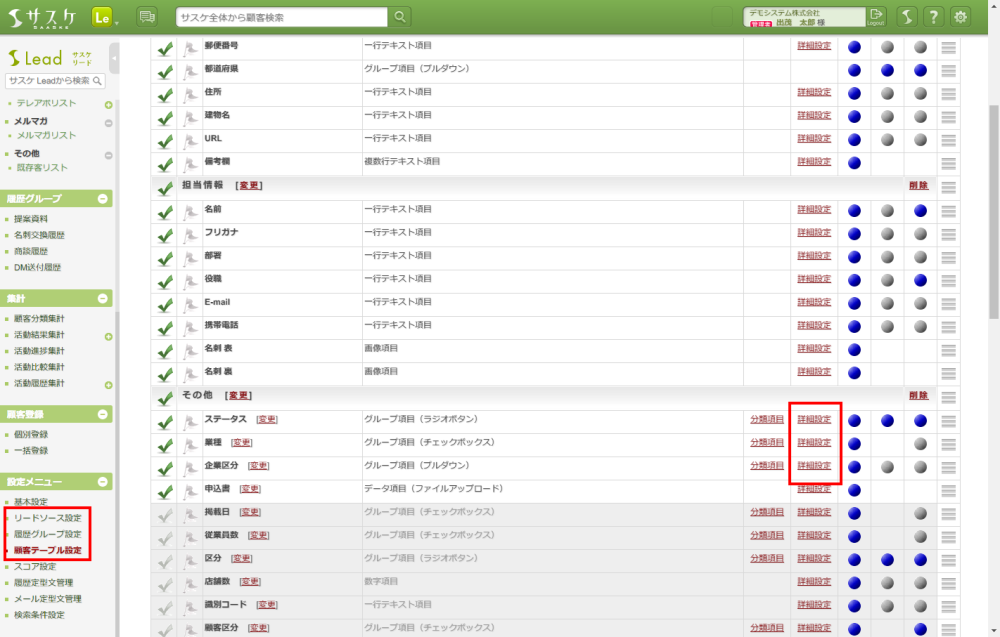Open the gear settings icon in header
The image size is (1000, 637).
coord(960,17)
